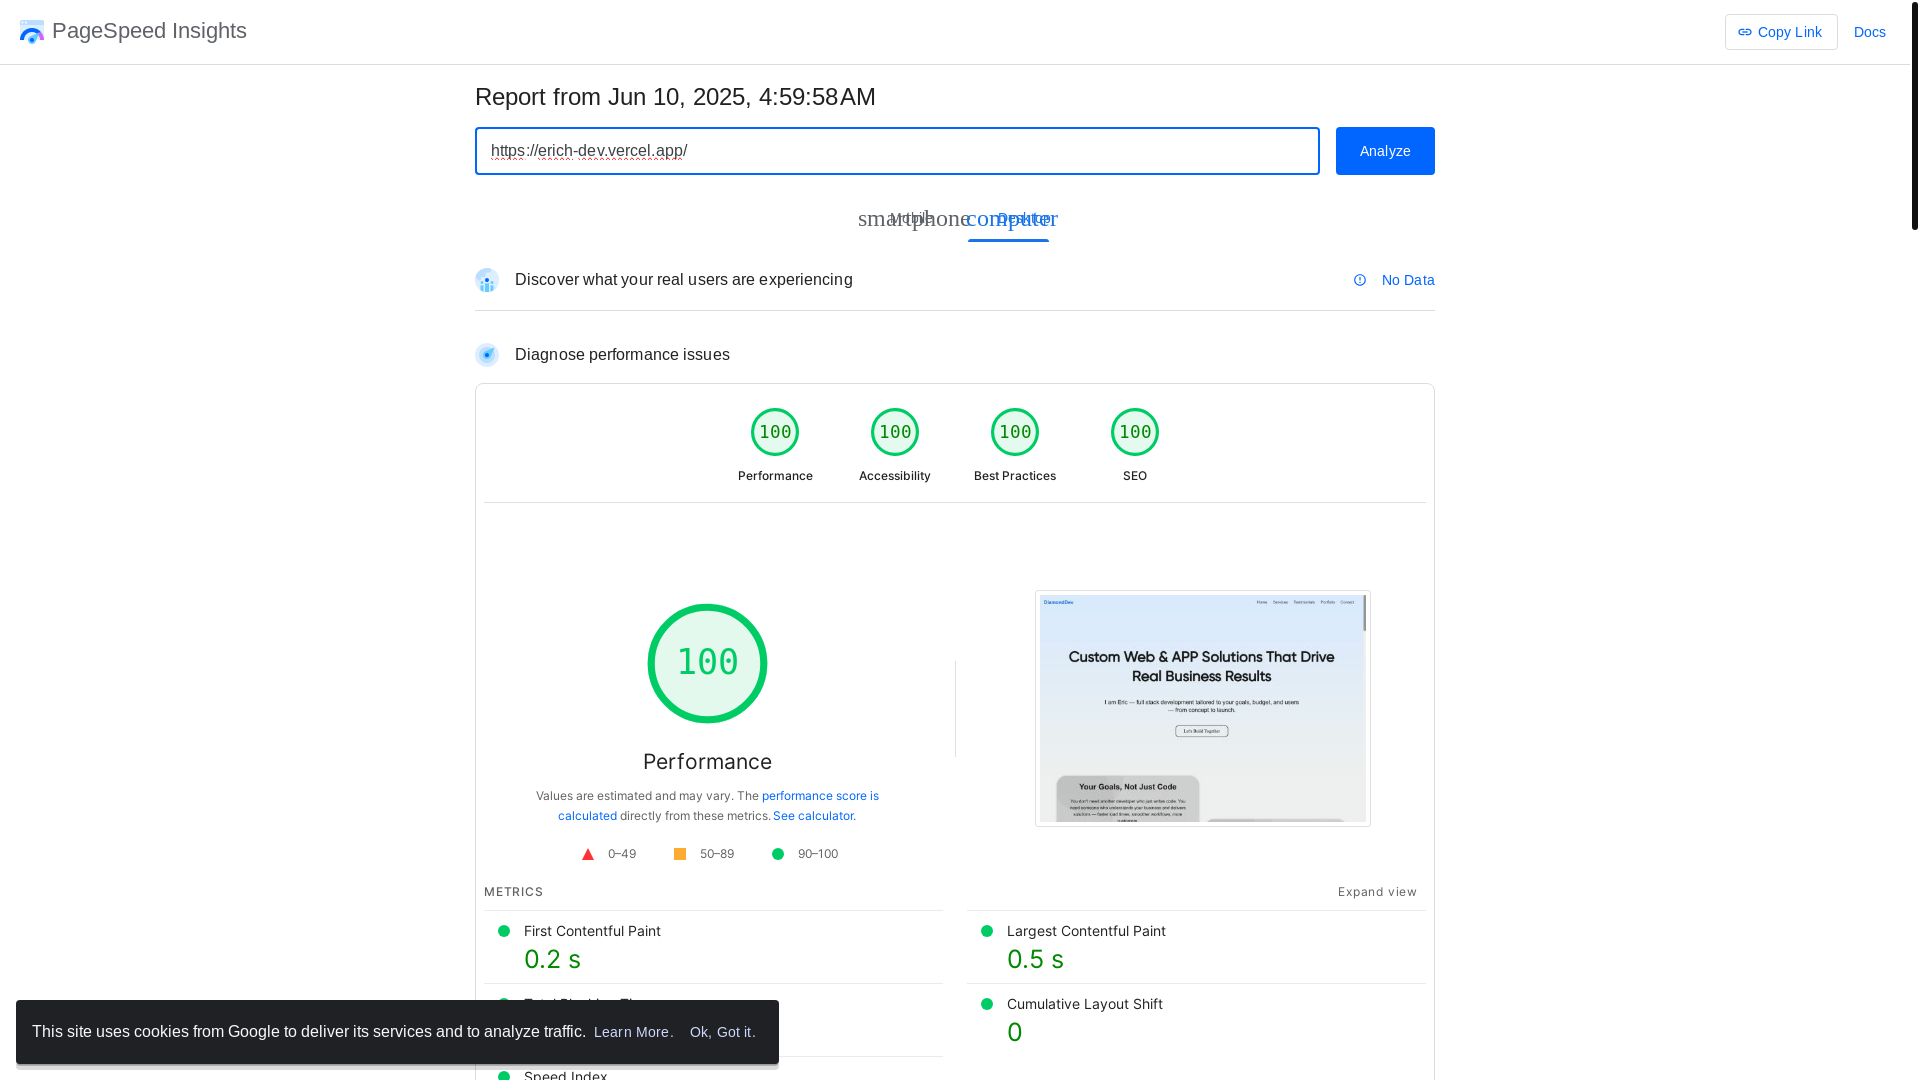Click the real users experience icon
Screen dimensions: 1920x1080
(x=487, y=280)
